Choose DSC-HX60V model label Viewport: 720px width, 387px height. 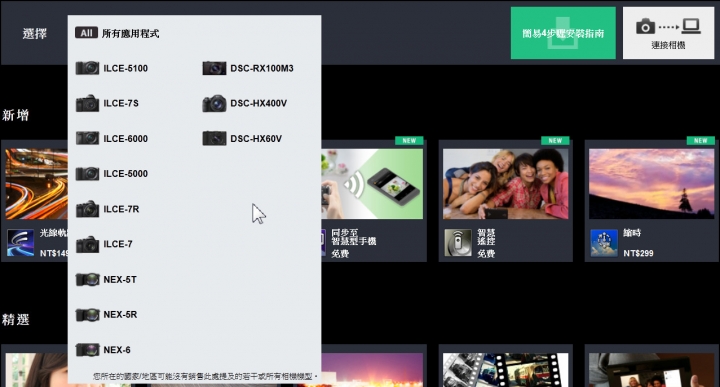(256, 139)
